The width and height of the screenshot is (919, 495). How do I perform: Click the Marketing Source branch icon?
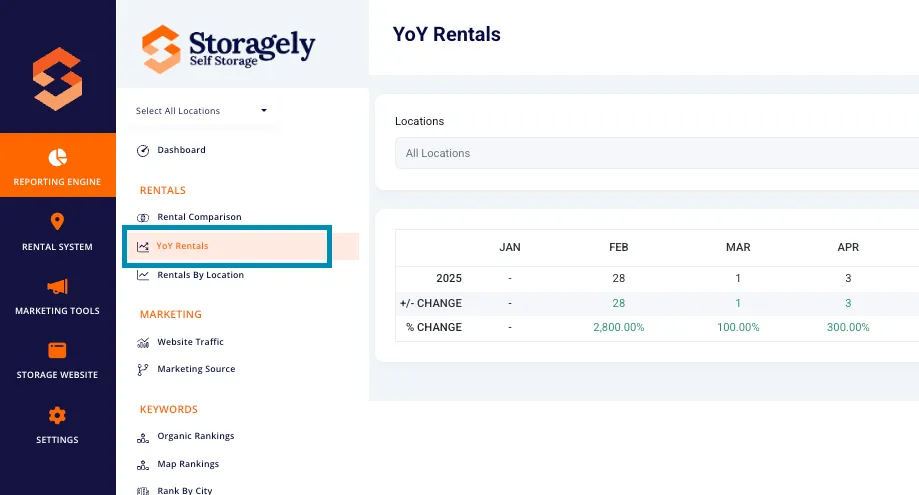click(142, 370)
